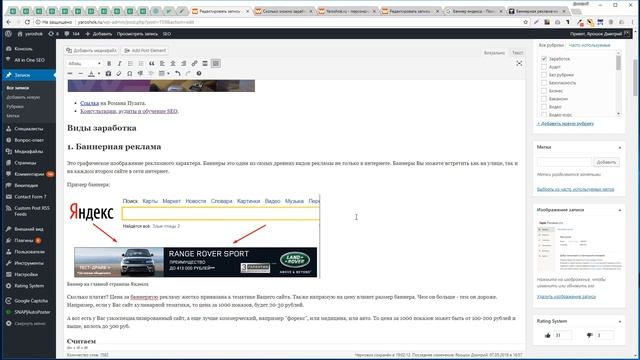
Task: Undo the last edit
Action: coord(178,73)
